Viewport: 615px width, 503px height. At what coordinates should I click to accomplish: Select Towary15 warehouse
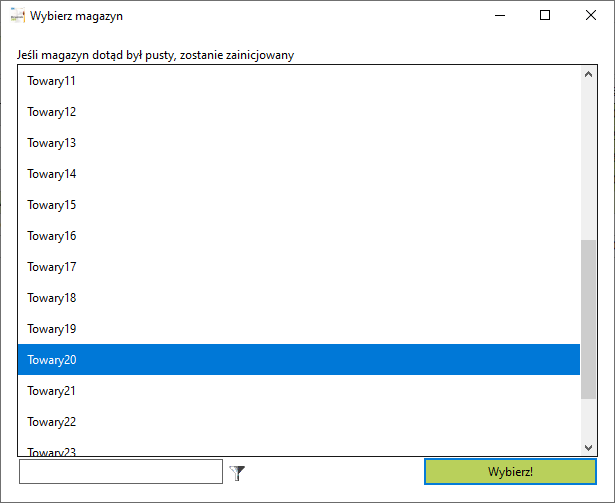tap(299, 205)
